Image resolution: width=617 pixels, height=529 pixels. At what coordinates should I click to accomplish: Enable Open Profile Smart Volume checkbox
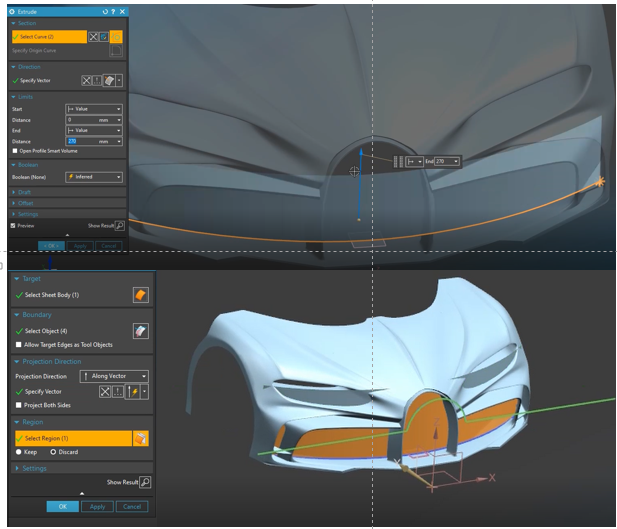point(15,151)
